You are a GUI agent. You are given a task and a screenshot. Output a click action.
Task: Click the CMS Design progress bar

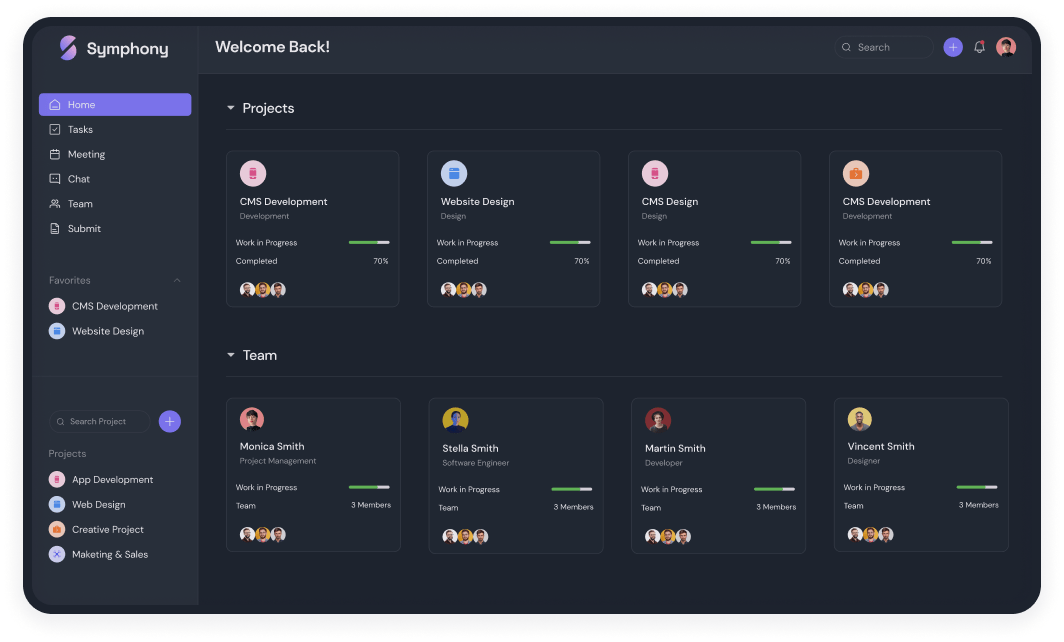[770, 242]
